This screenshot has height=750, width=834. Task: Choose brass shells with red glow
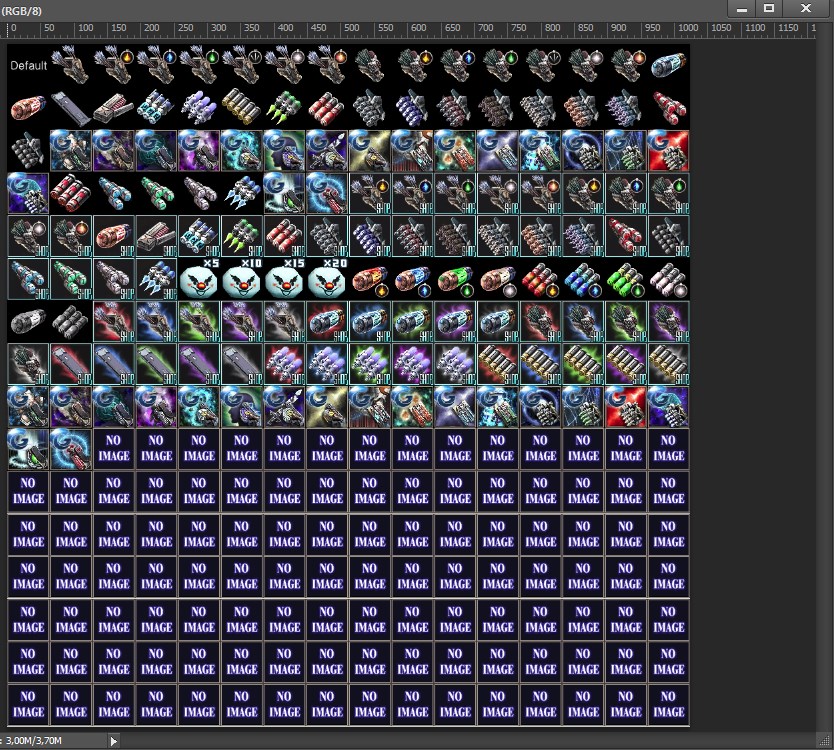pyautogui.click(x=498, y=364)
